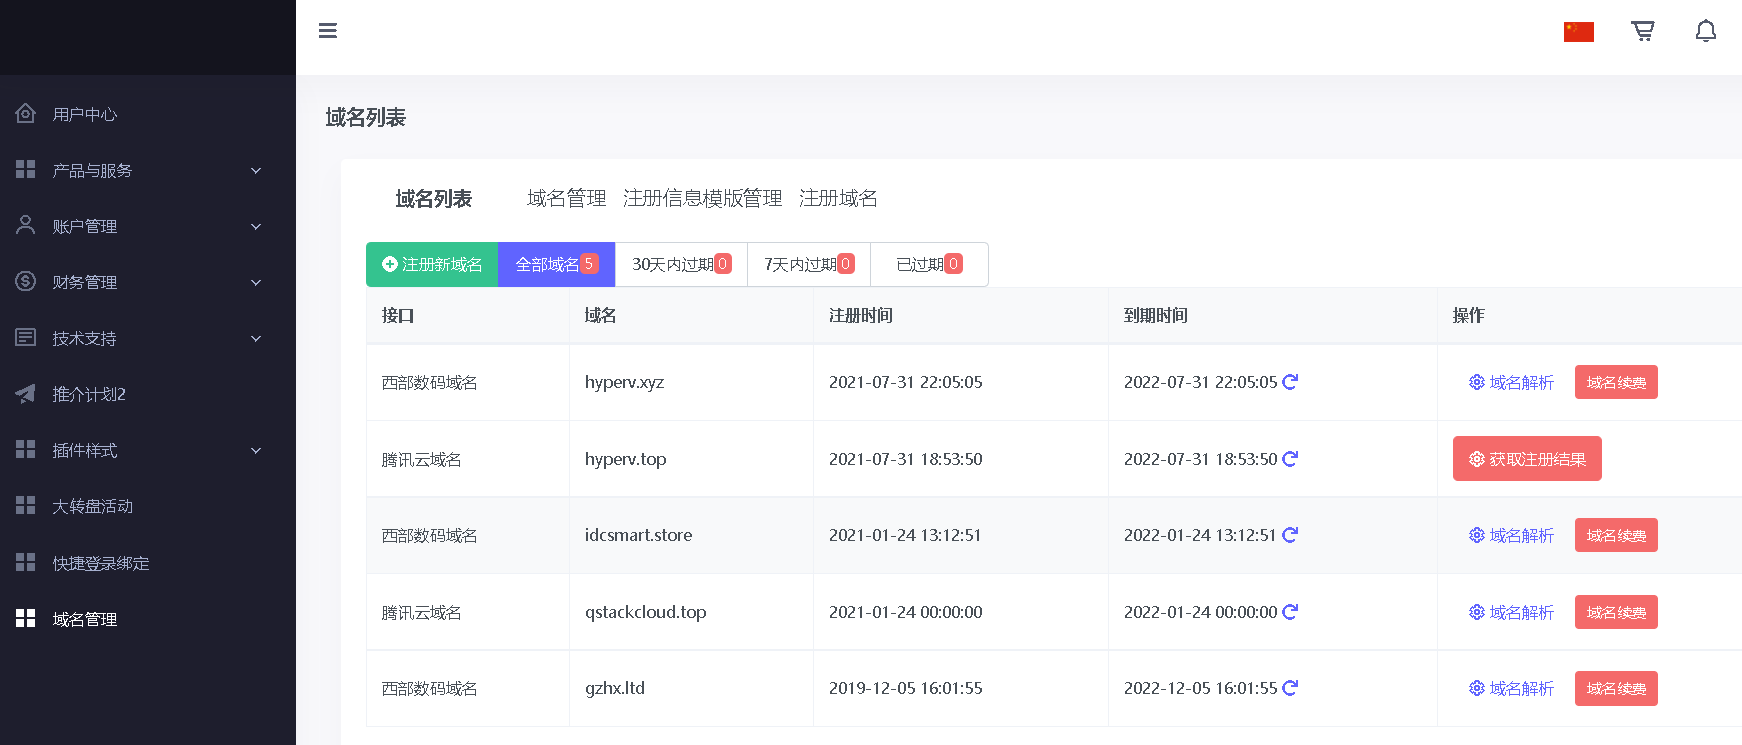Click the domain name qstackcloud.top

click(645, 612)
